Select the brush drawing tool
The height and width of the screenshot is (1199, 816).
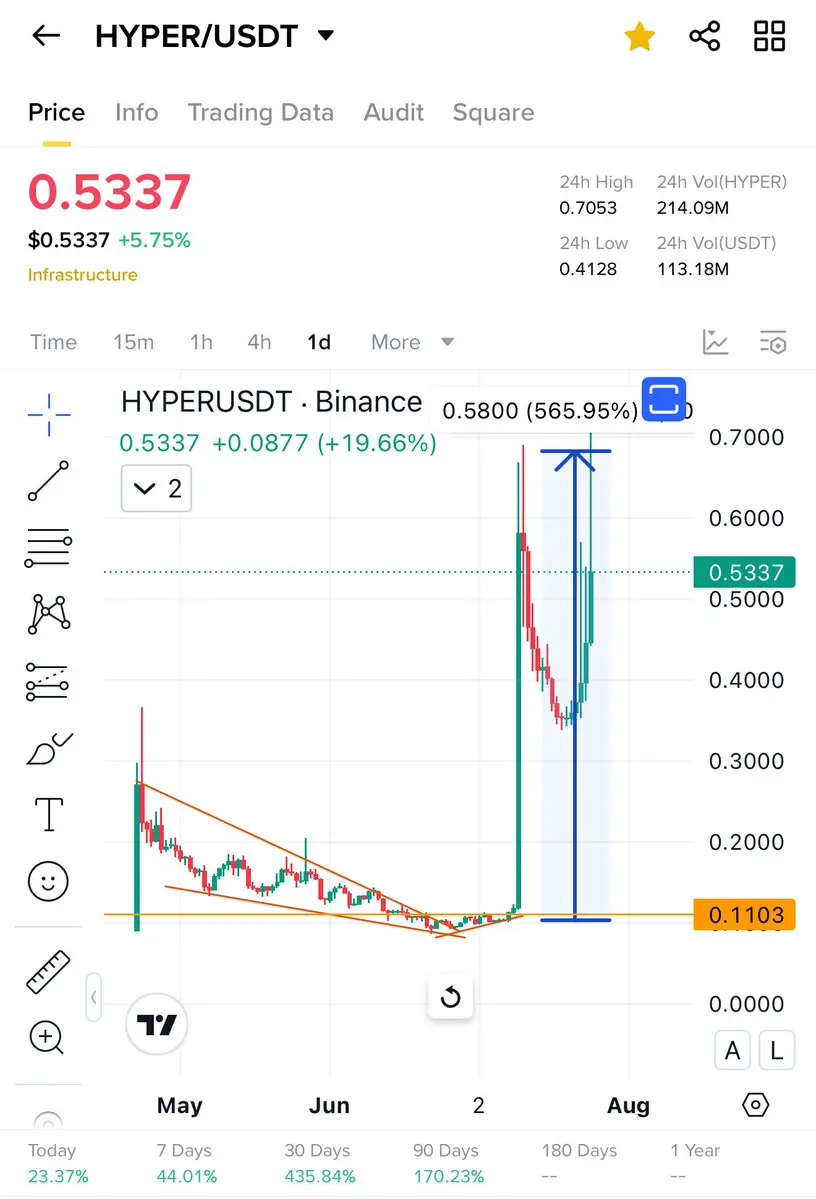[x=49, y=748]
